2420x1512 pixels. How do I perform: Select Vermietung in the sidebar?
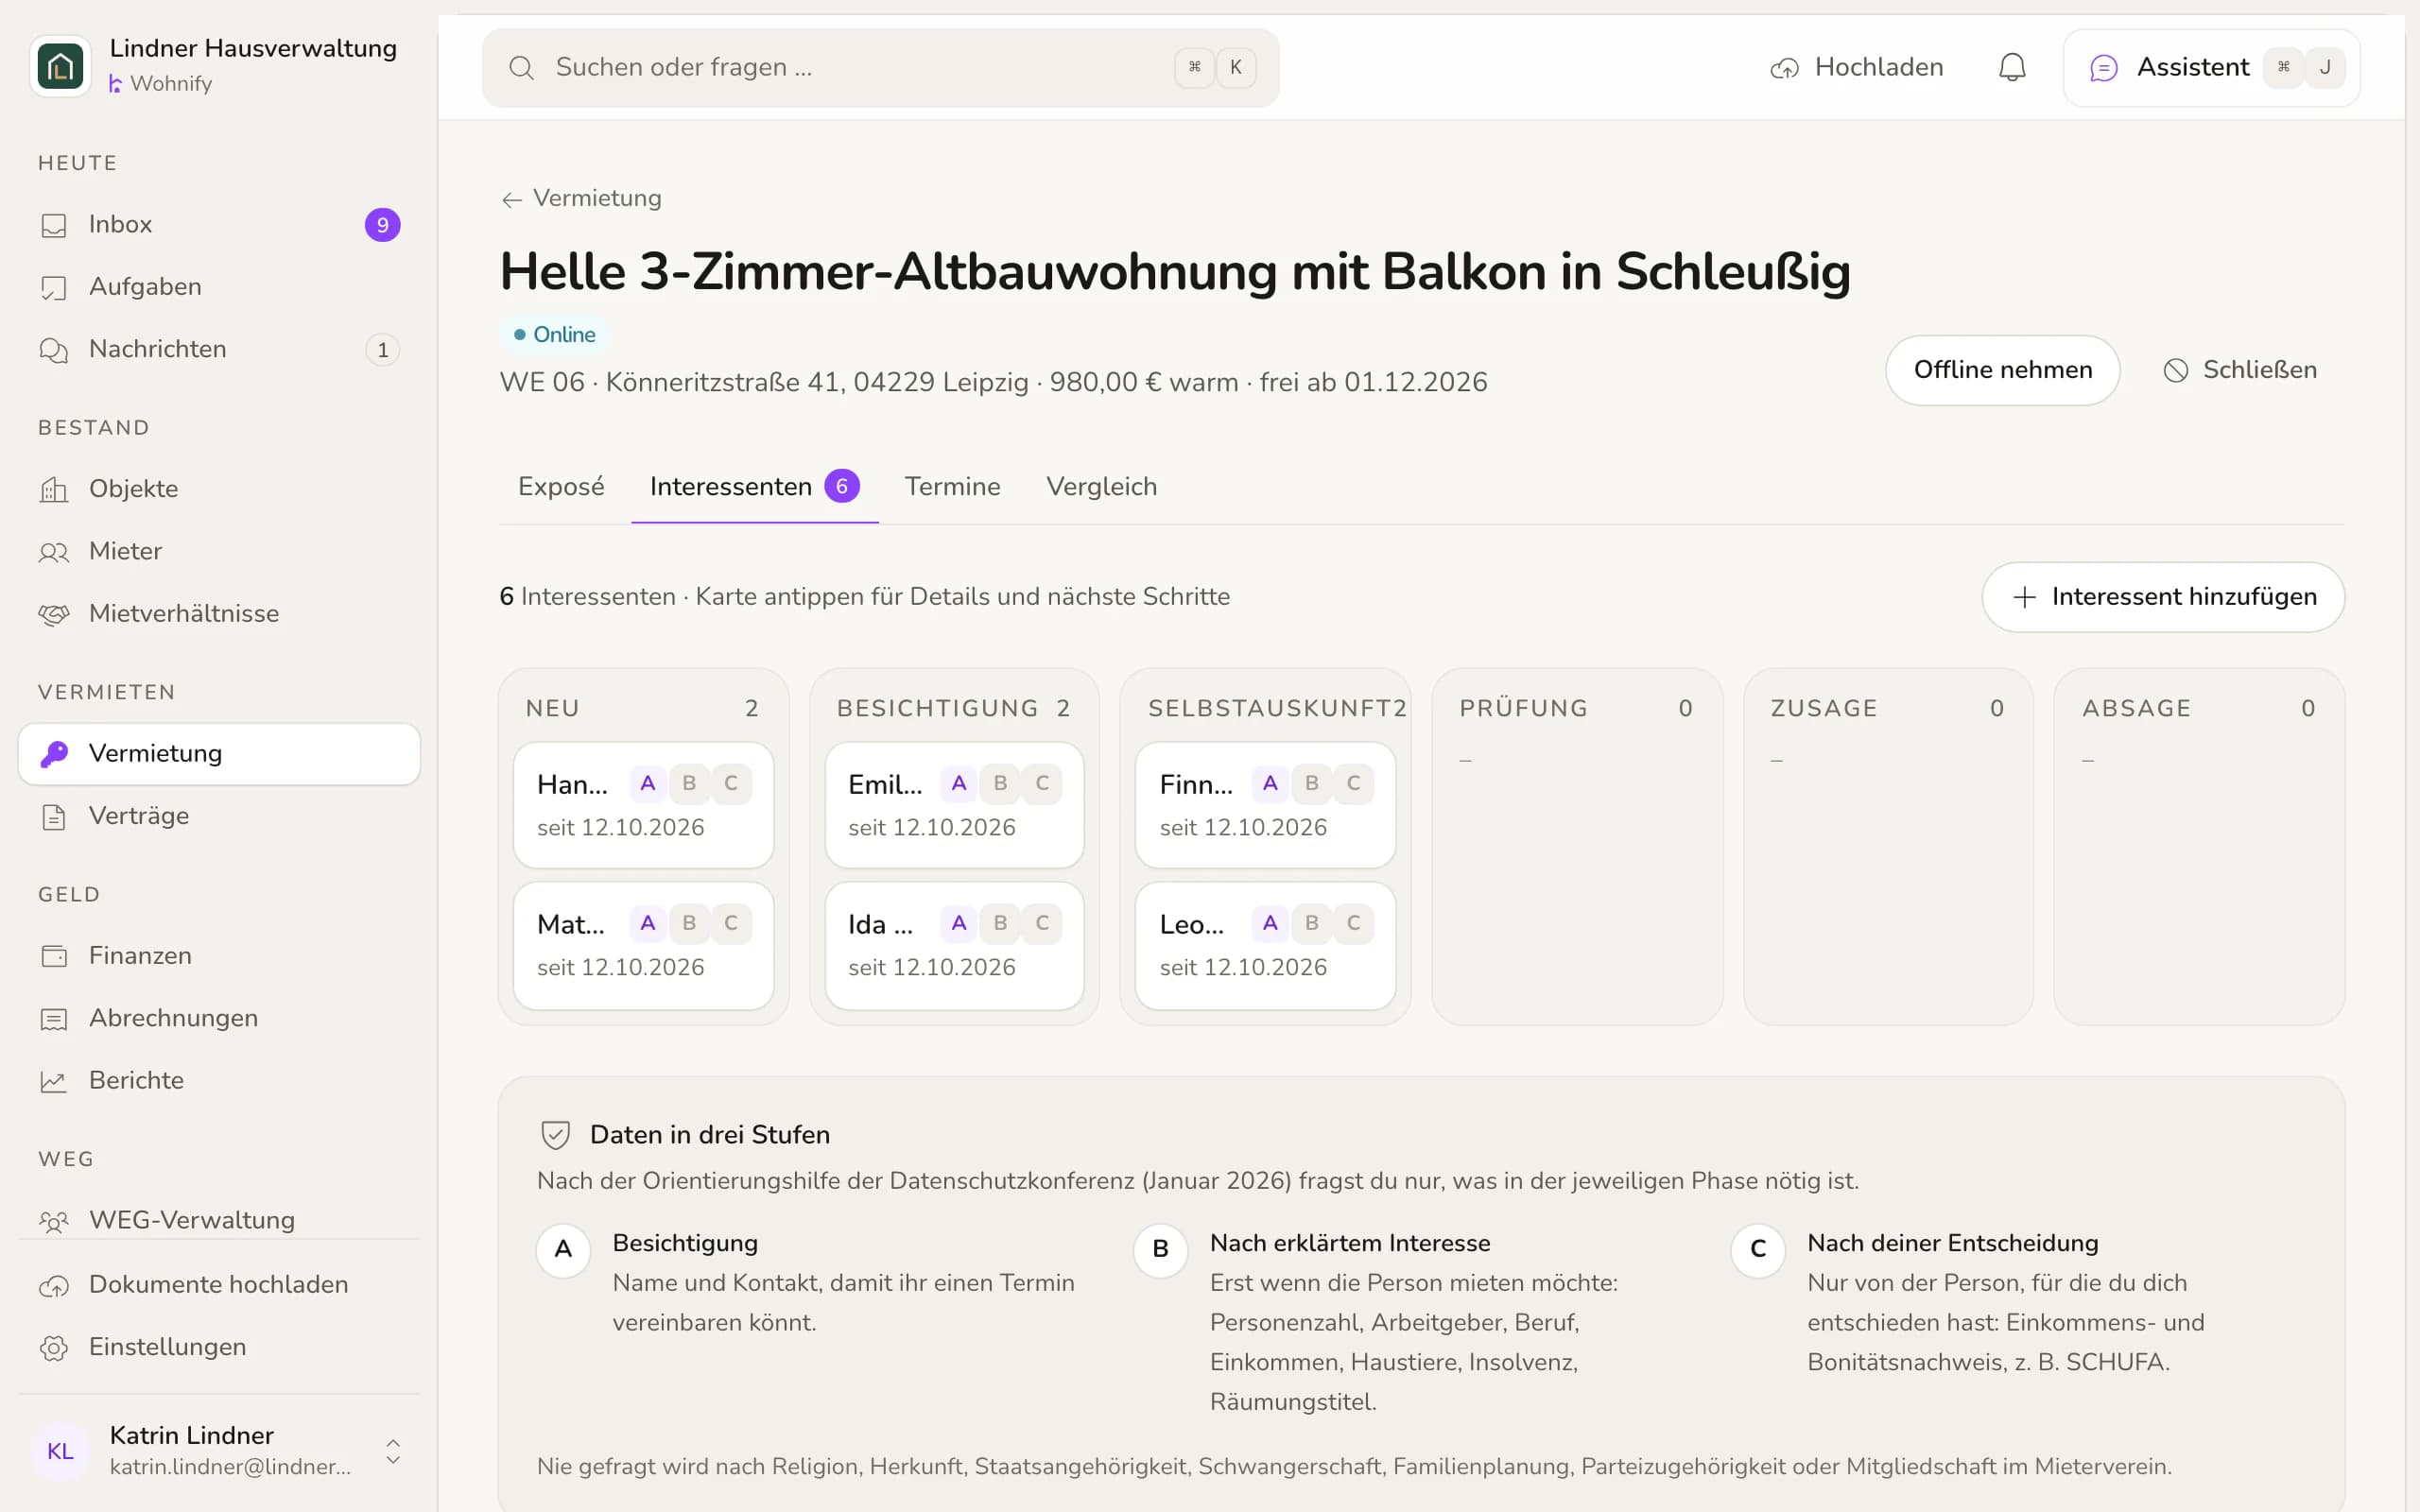[x=219, y=754]
